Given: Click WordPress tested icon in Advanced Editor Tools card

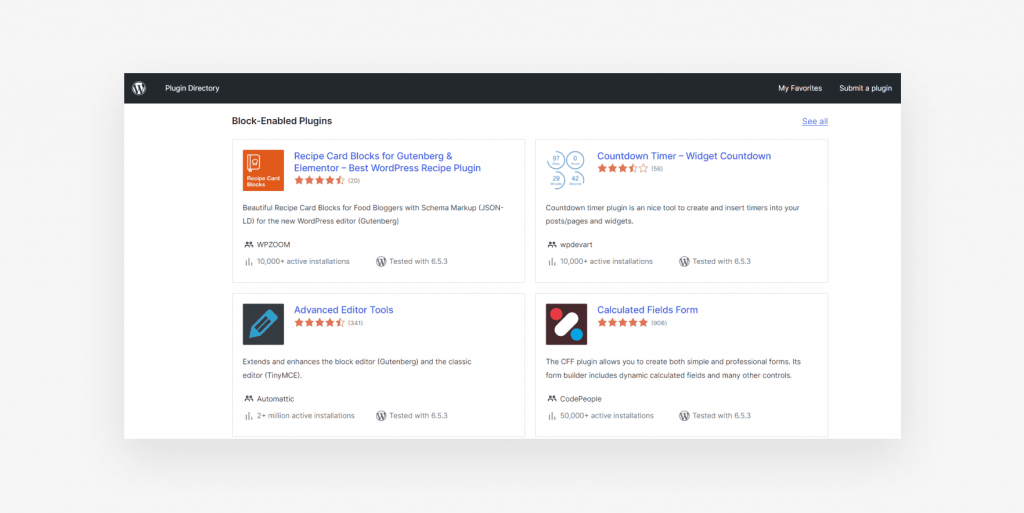Looking at the screenshot, I should (381, 415).
